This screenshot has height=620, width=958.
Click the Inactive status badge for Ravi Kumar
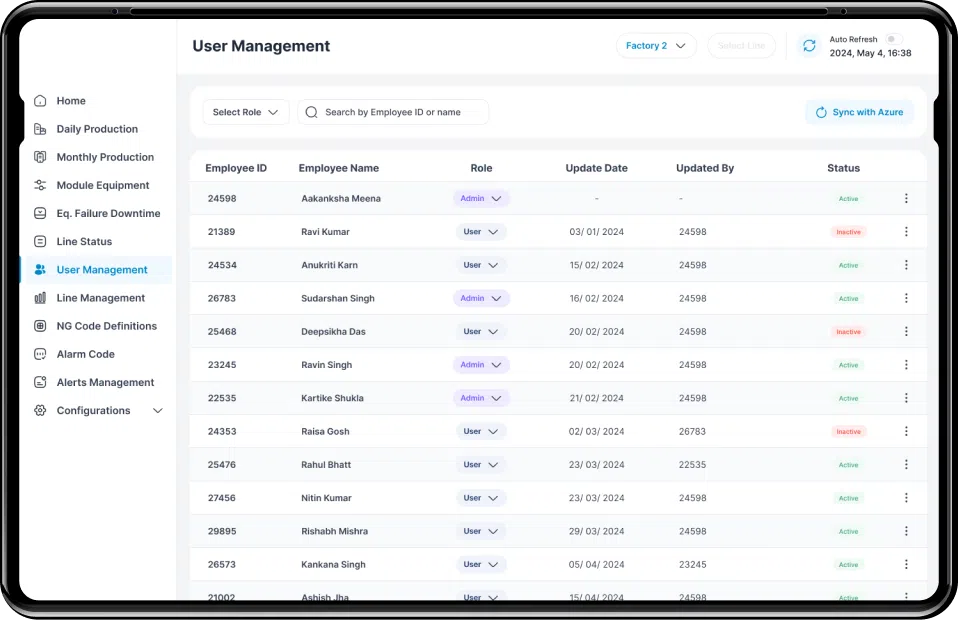point(848,232)
